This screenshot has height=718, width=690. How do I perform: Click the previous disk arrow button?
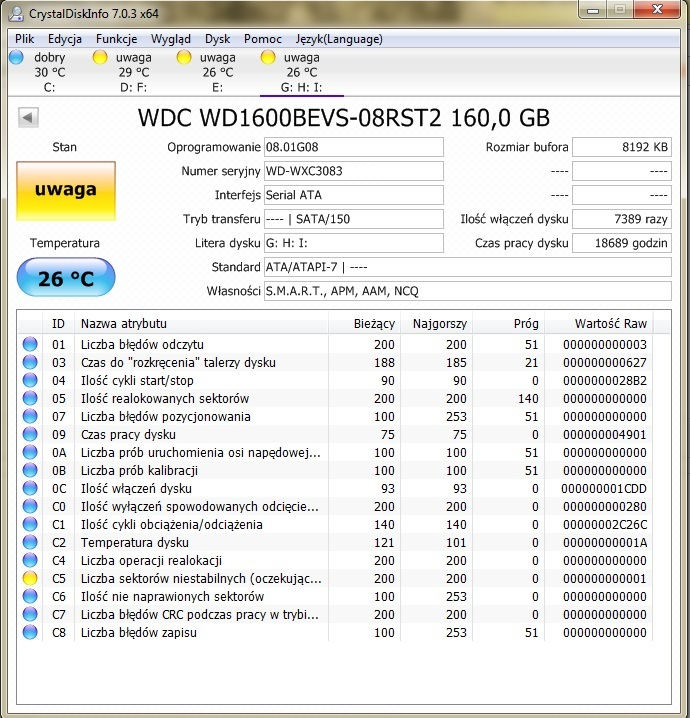click(28, 118)
